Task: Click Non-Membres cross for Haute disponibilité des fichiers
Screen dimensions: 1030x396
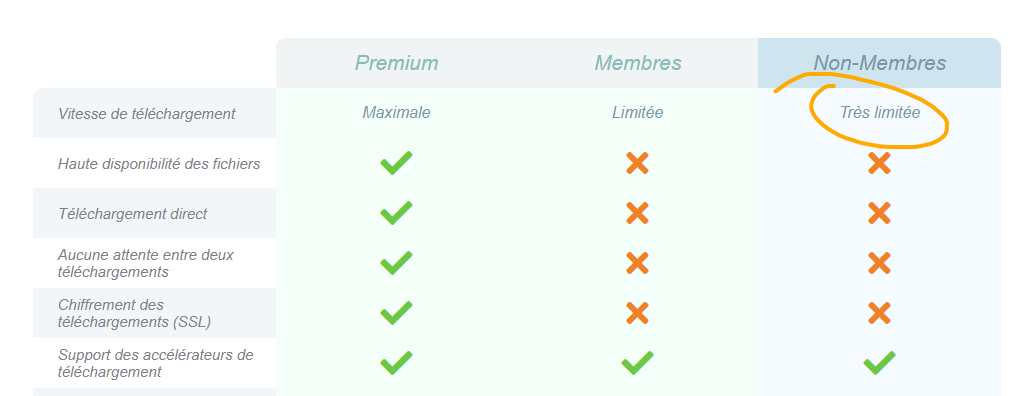Action: (879, 163)
